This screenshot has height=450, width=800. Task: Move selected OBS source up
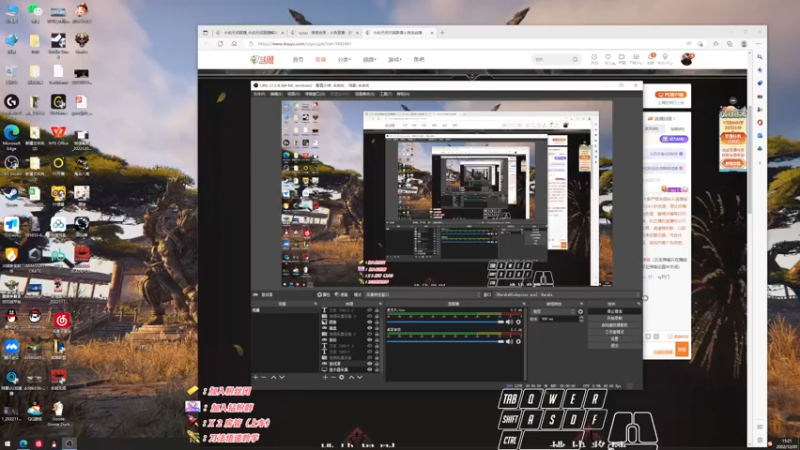point(351,377)
